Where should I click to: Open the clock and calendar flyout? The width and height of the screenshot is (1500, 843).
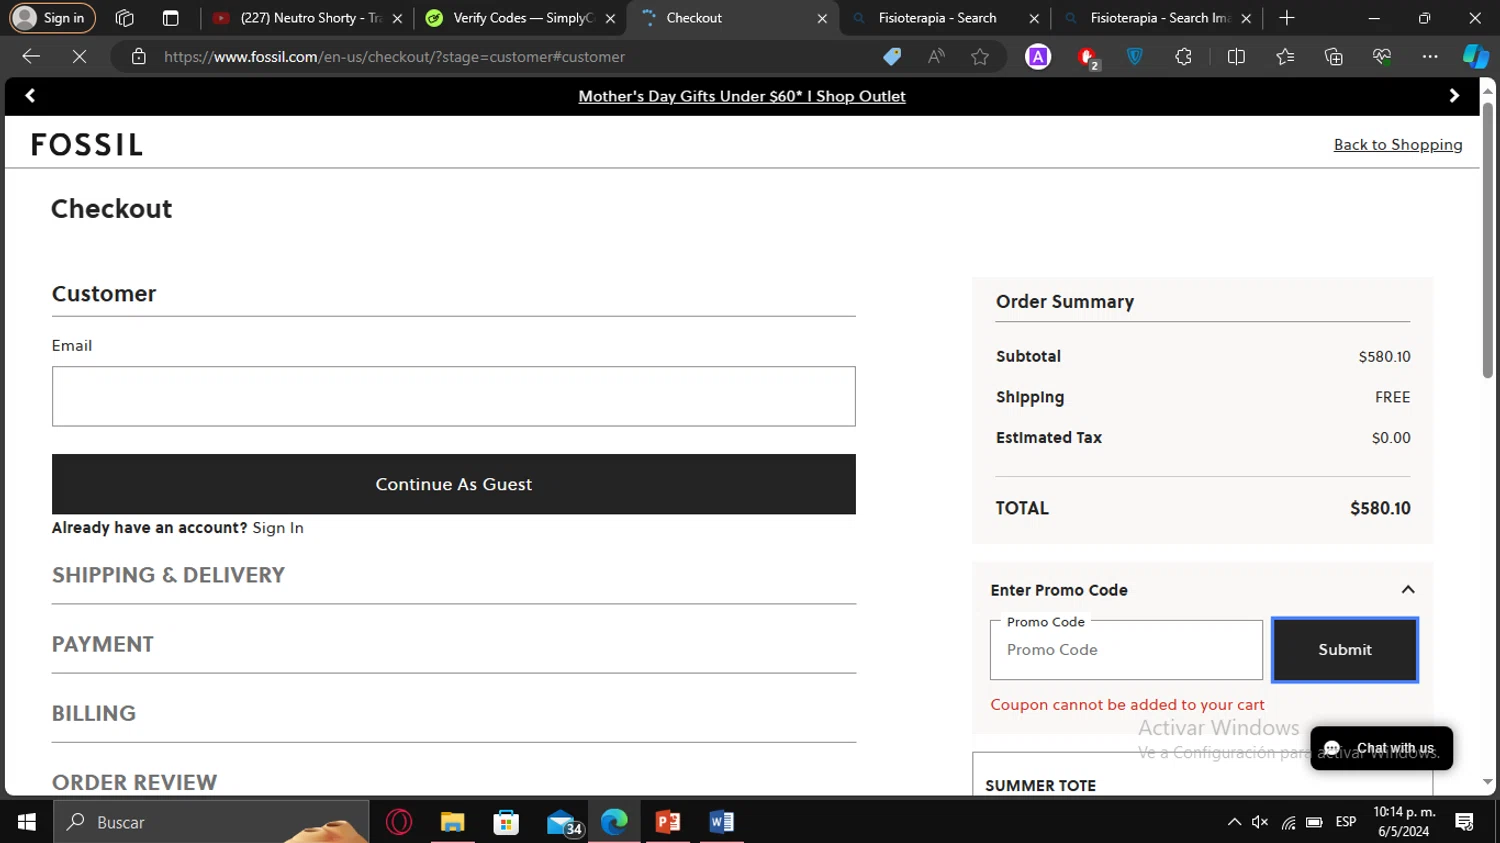(x=1403, y=822)
